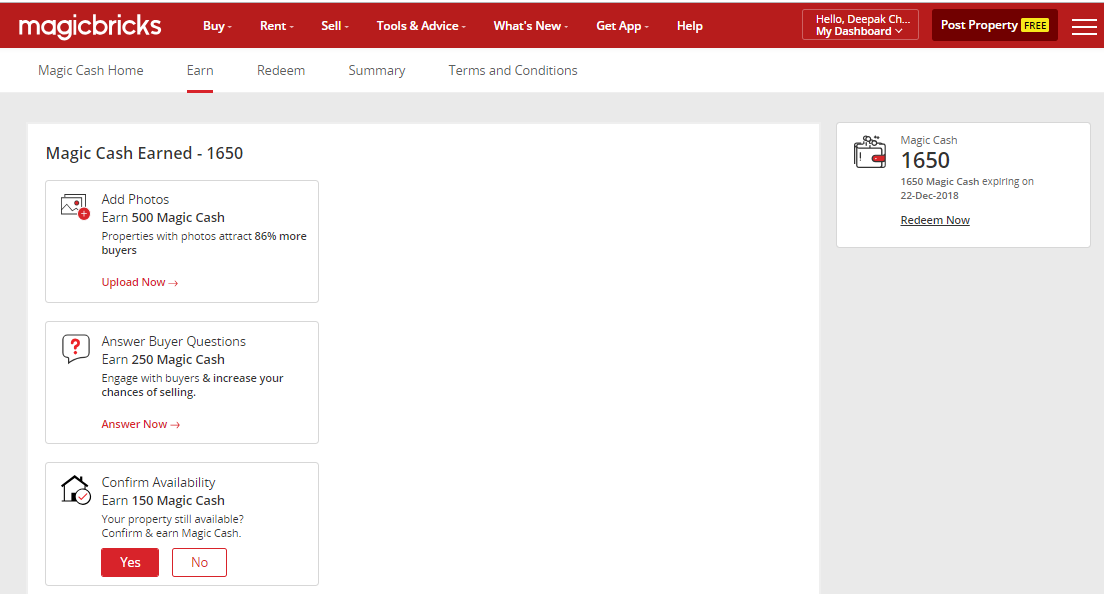Follow the Upload Now link
The height and width of the screenshot is (594, 1104).
coord(139,282)
